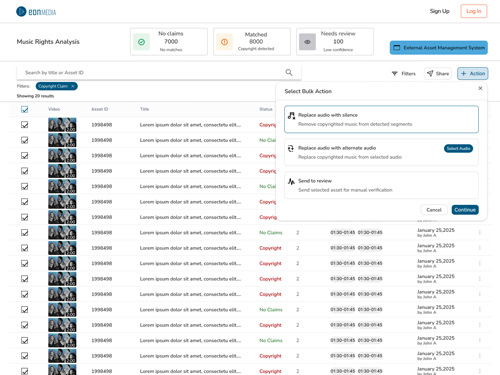Image resolution: width=500 pixels, height=375 pixels.
Task: Click the orange Matched alert icon
Action: coord(224,42)
